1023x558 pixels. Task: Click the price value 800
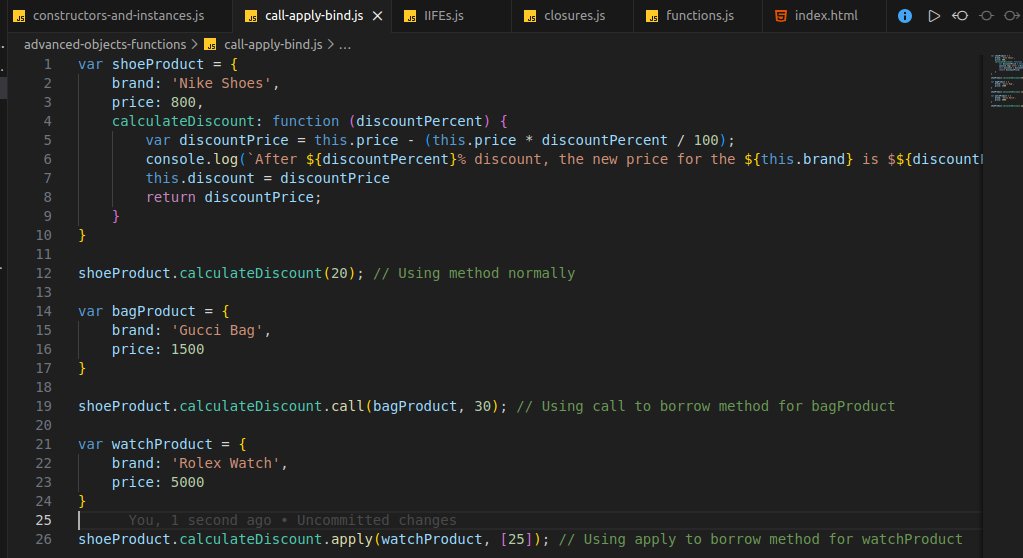pos(183,102)
